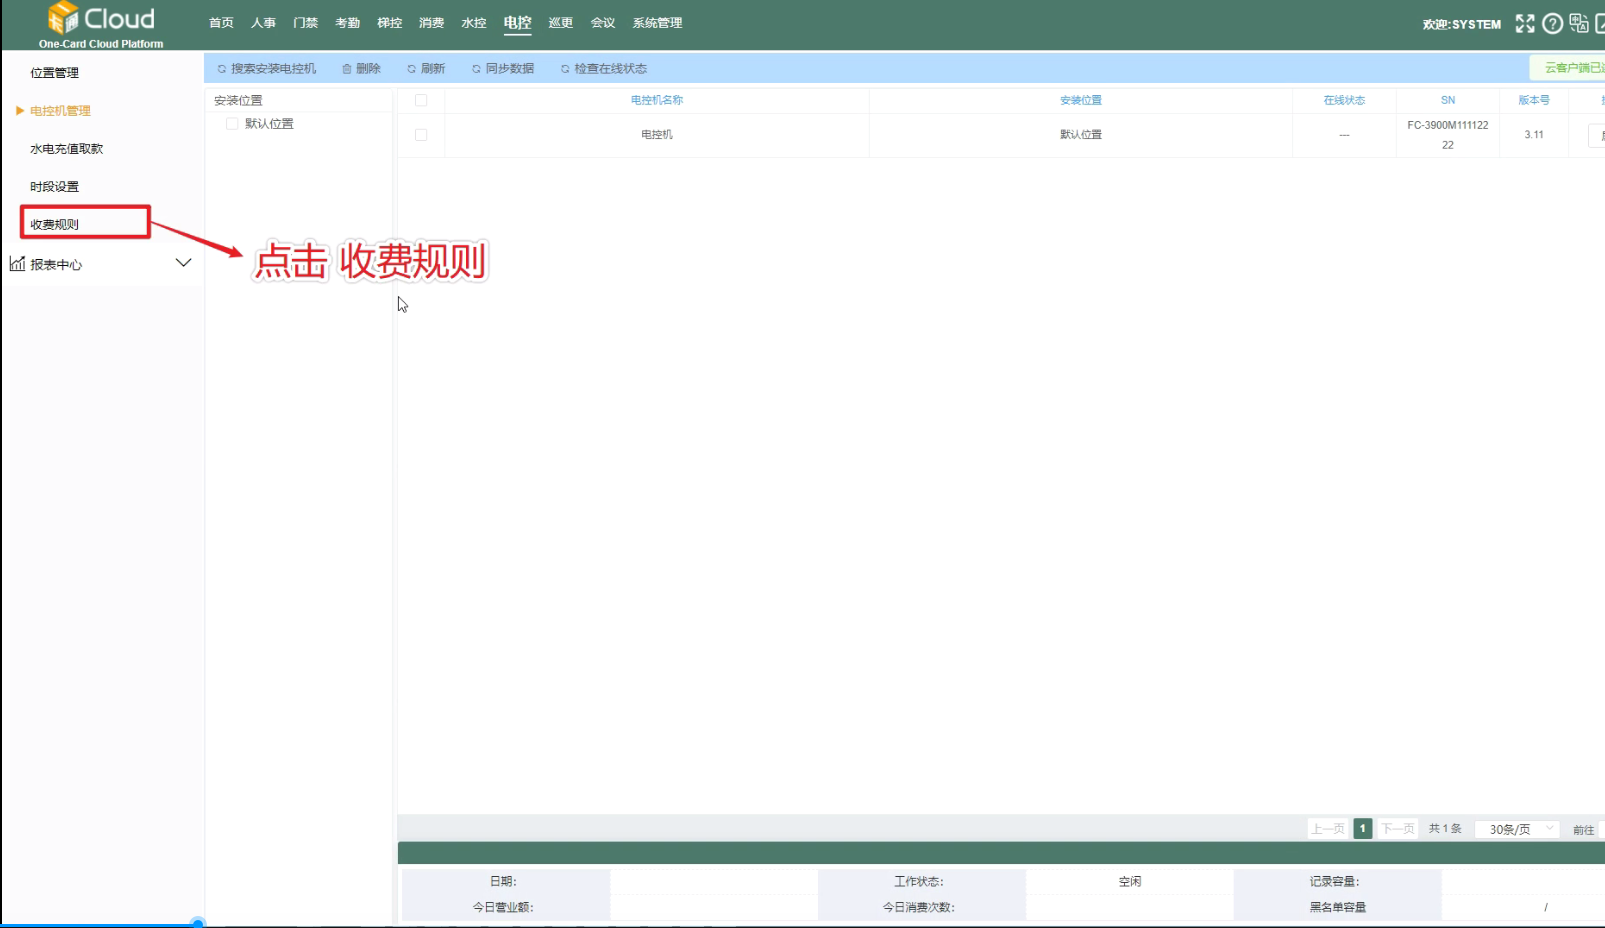The height and width of the screenshot is (928, 1605).
Task: Toggle fullscreen mode icon
Action: tap(1525, 24)
